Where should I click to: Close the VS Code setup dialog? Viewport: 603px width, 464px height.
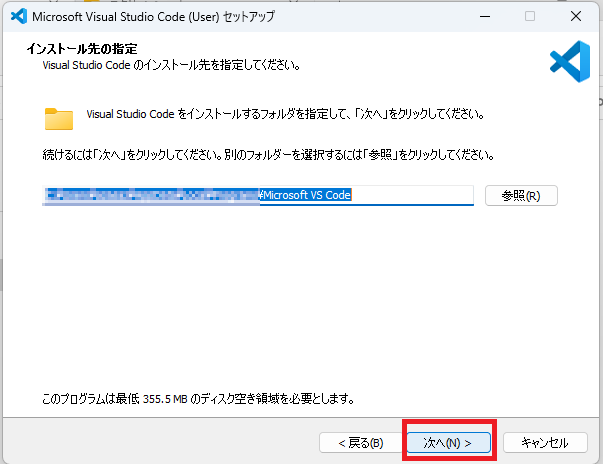(577, 17)
